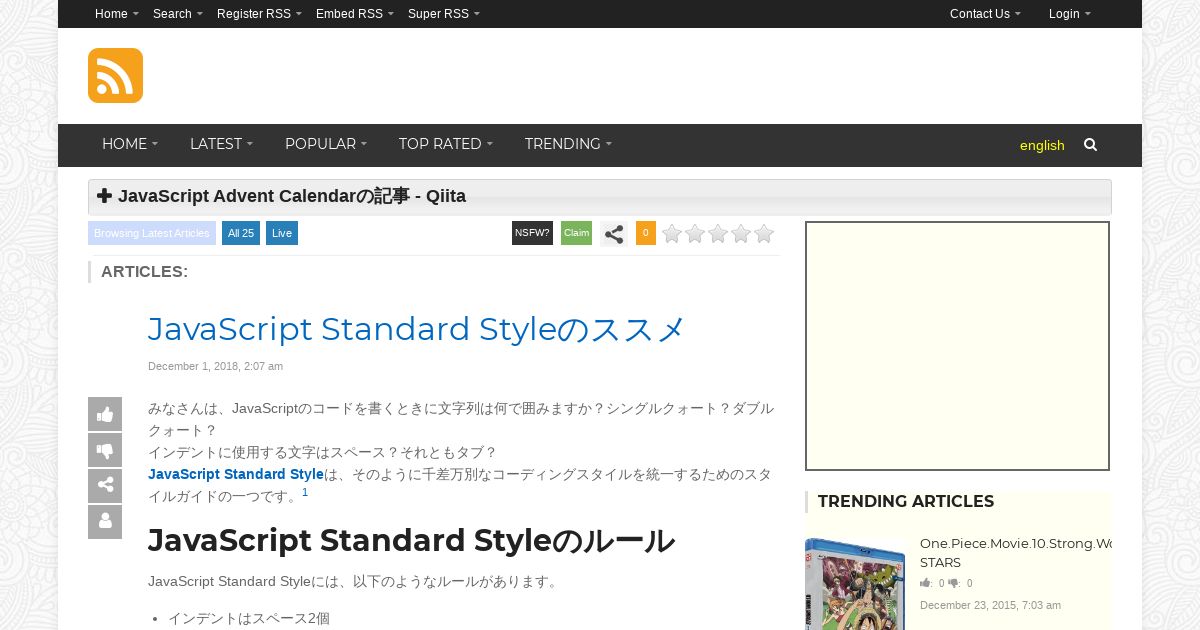Open the Search dropdown in top bar
Image resolution: width=1200 pixels, height=630 pixels.
(x=178, y=14)
